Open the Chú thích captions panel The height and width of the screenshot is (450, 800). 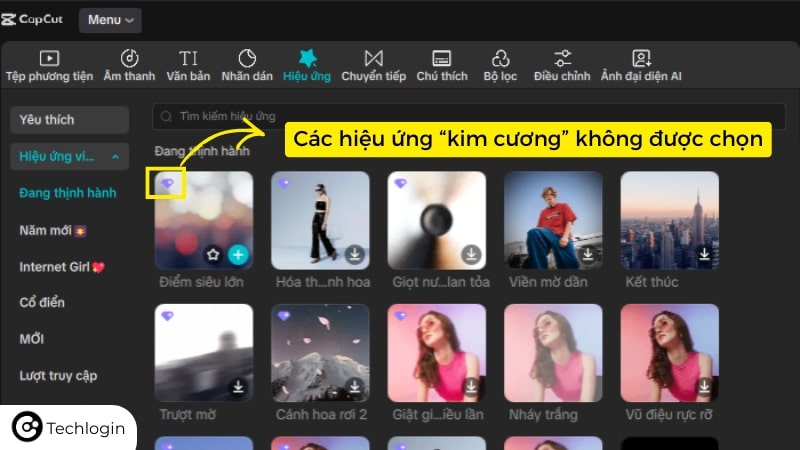pos(441,65)
